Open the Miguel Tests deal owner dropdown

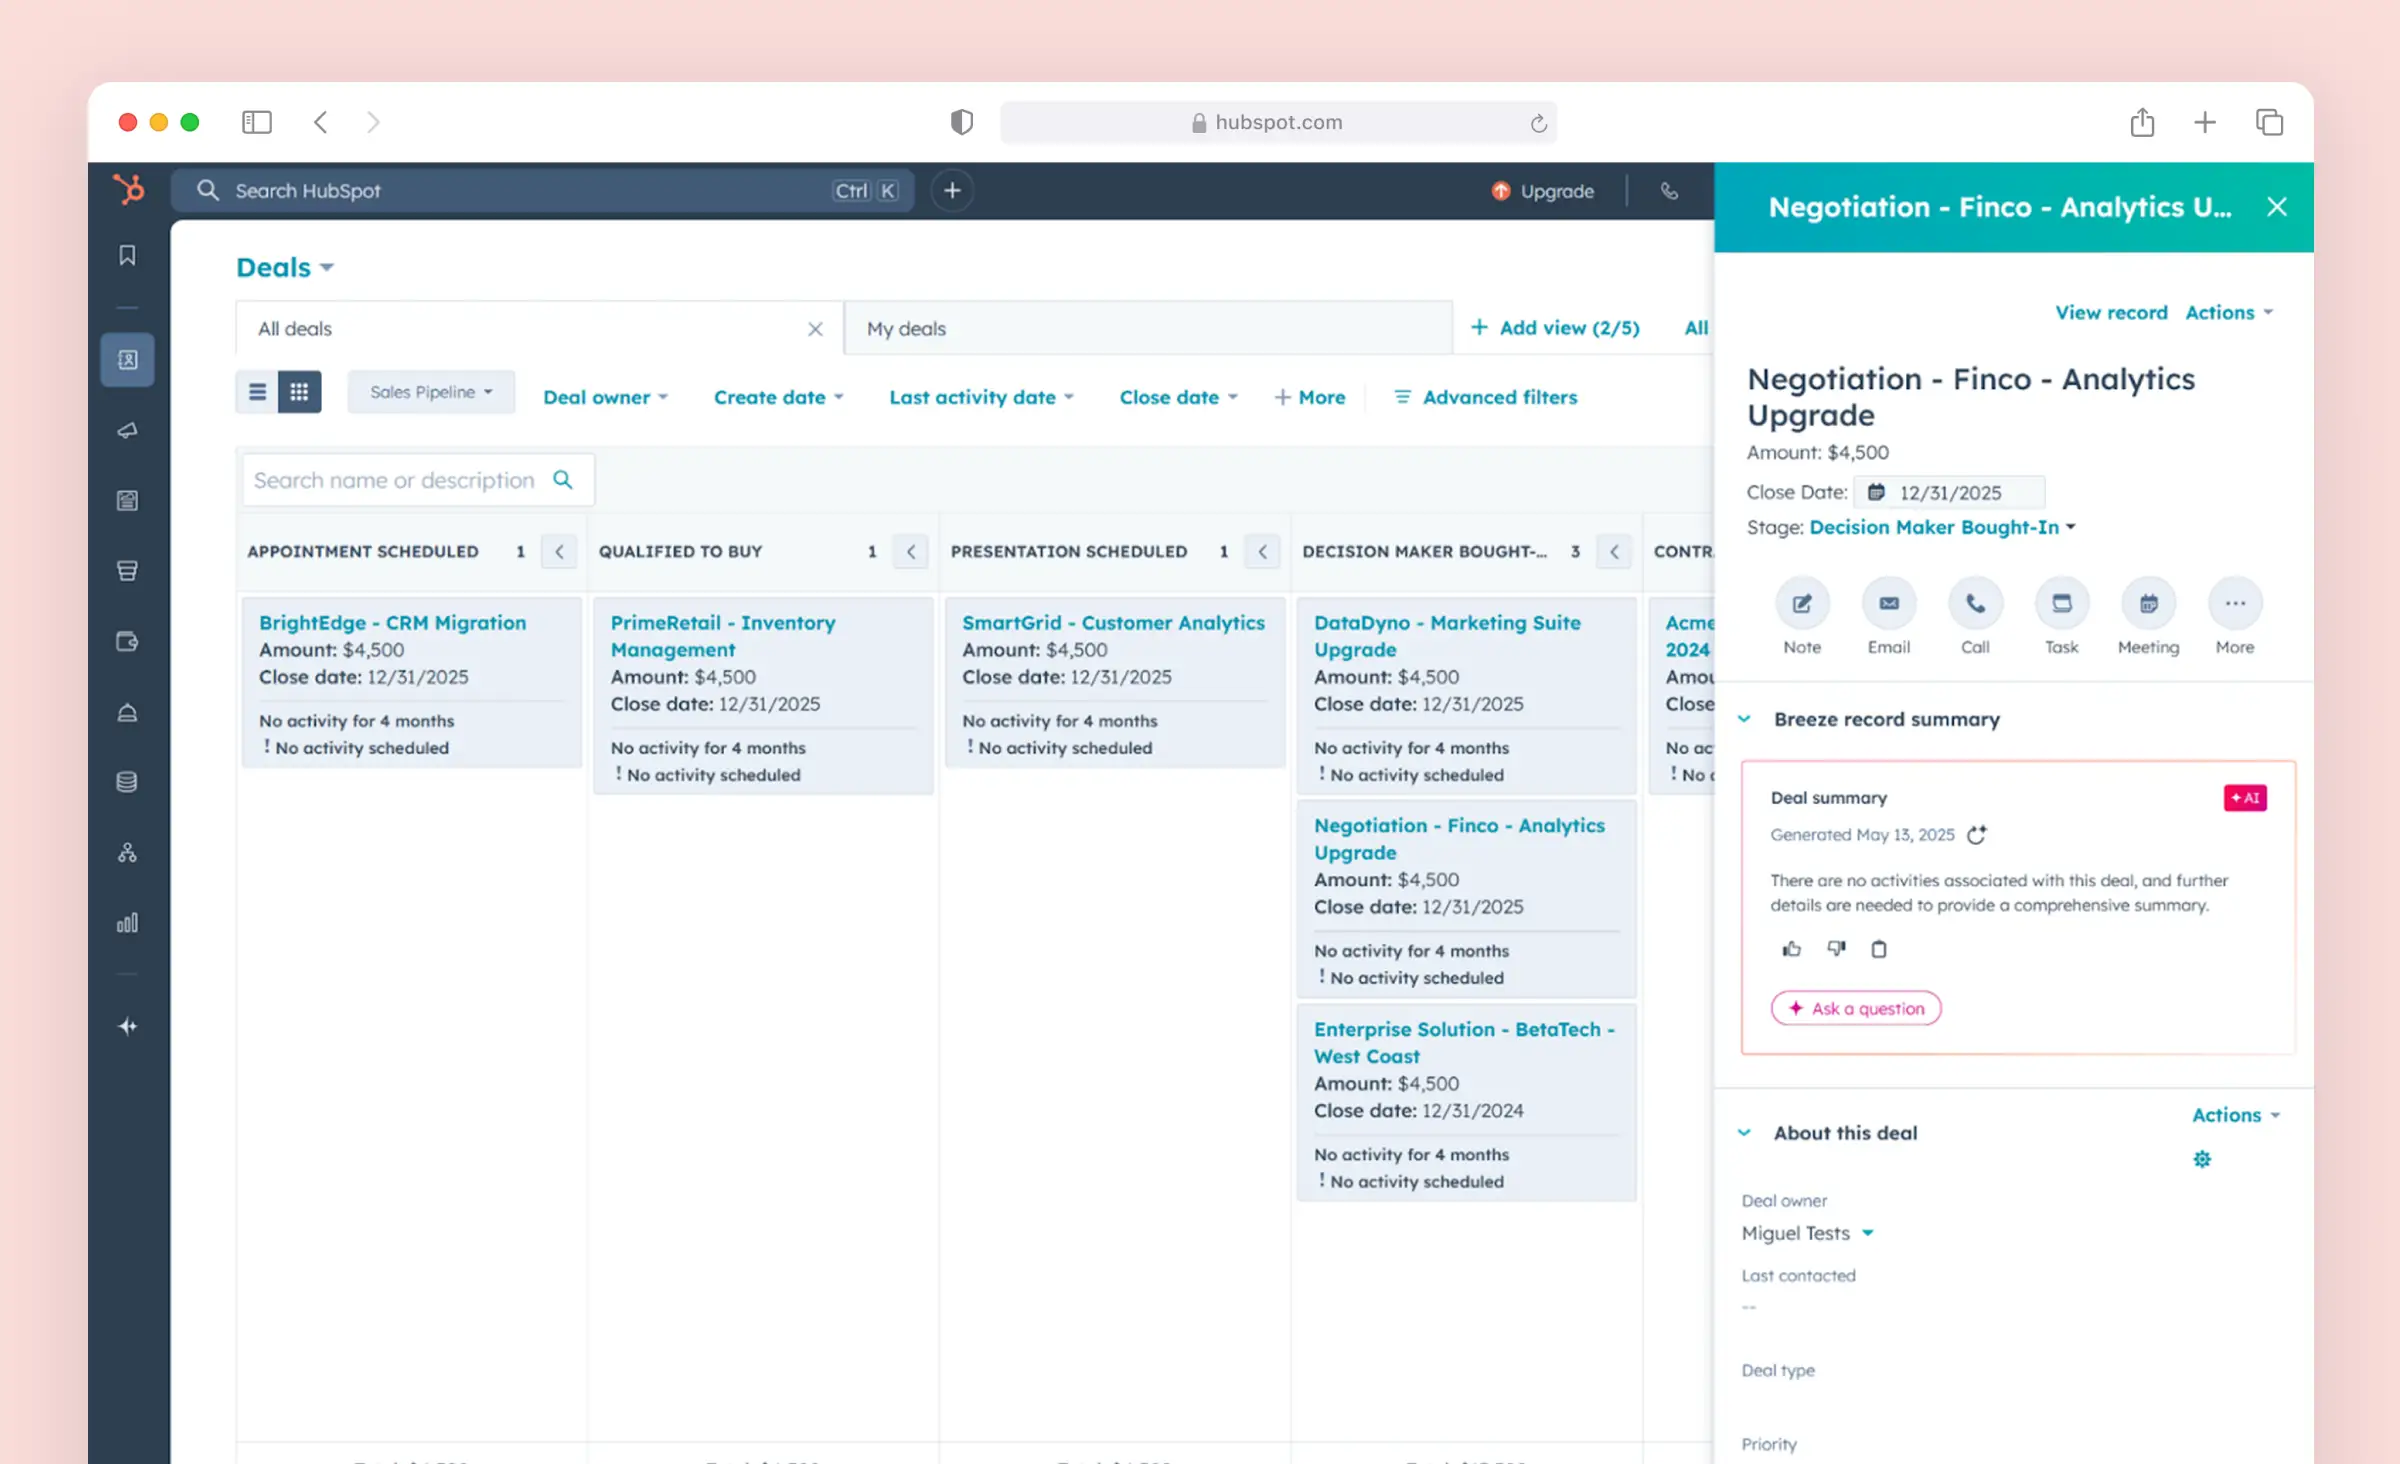[x=1807, y=1233]
